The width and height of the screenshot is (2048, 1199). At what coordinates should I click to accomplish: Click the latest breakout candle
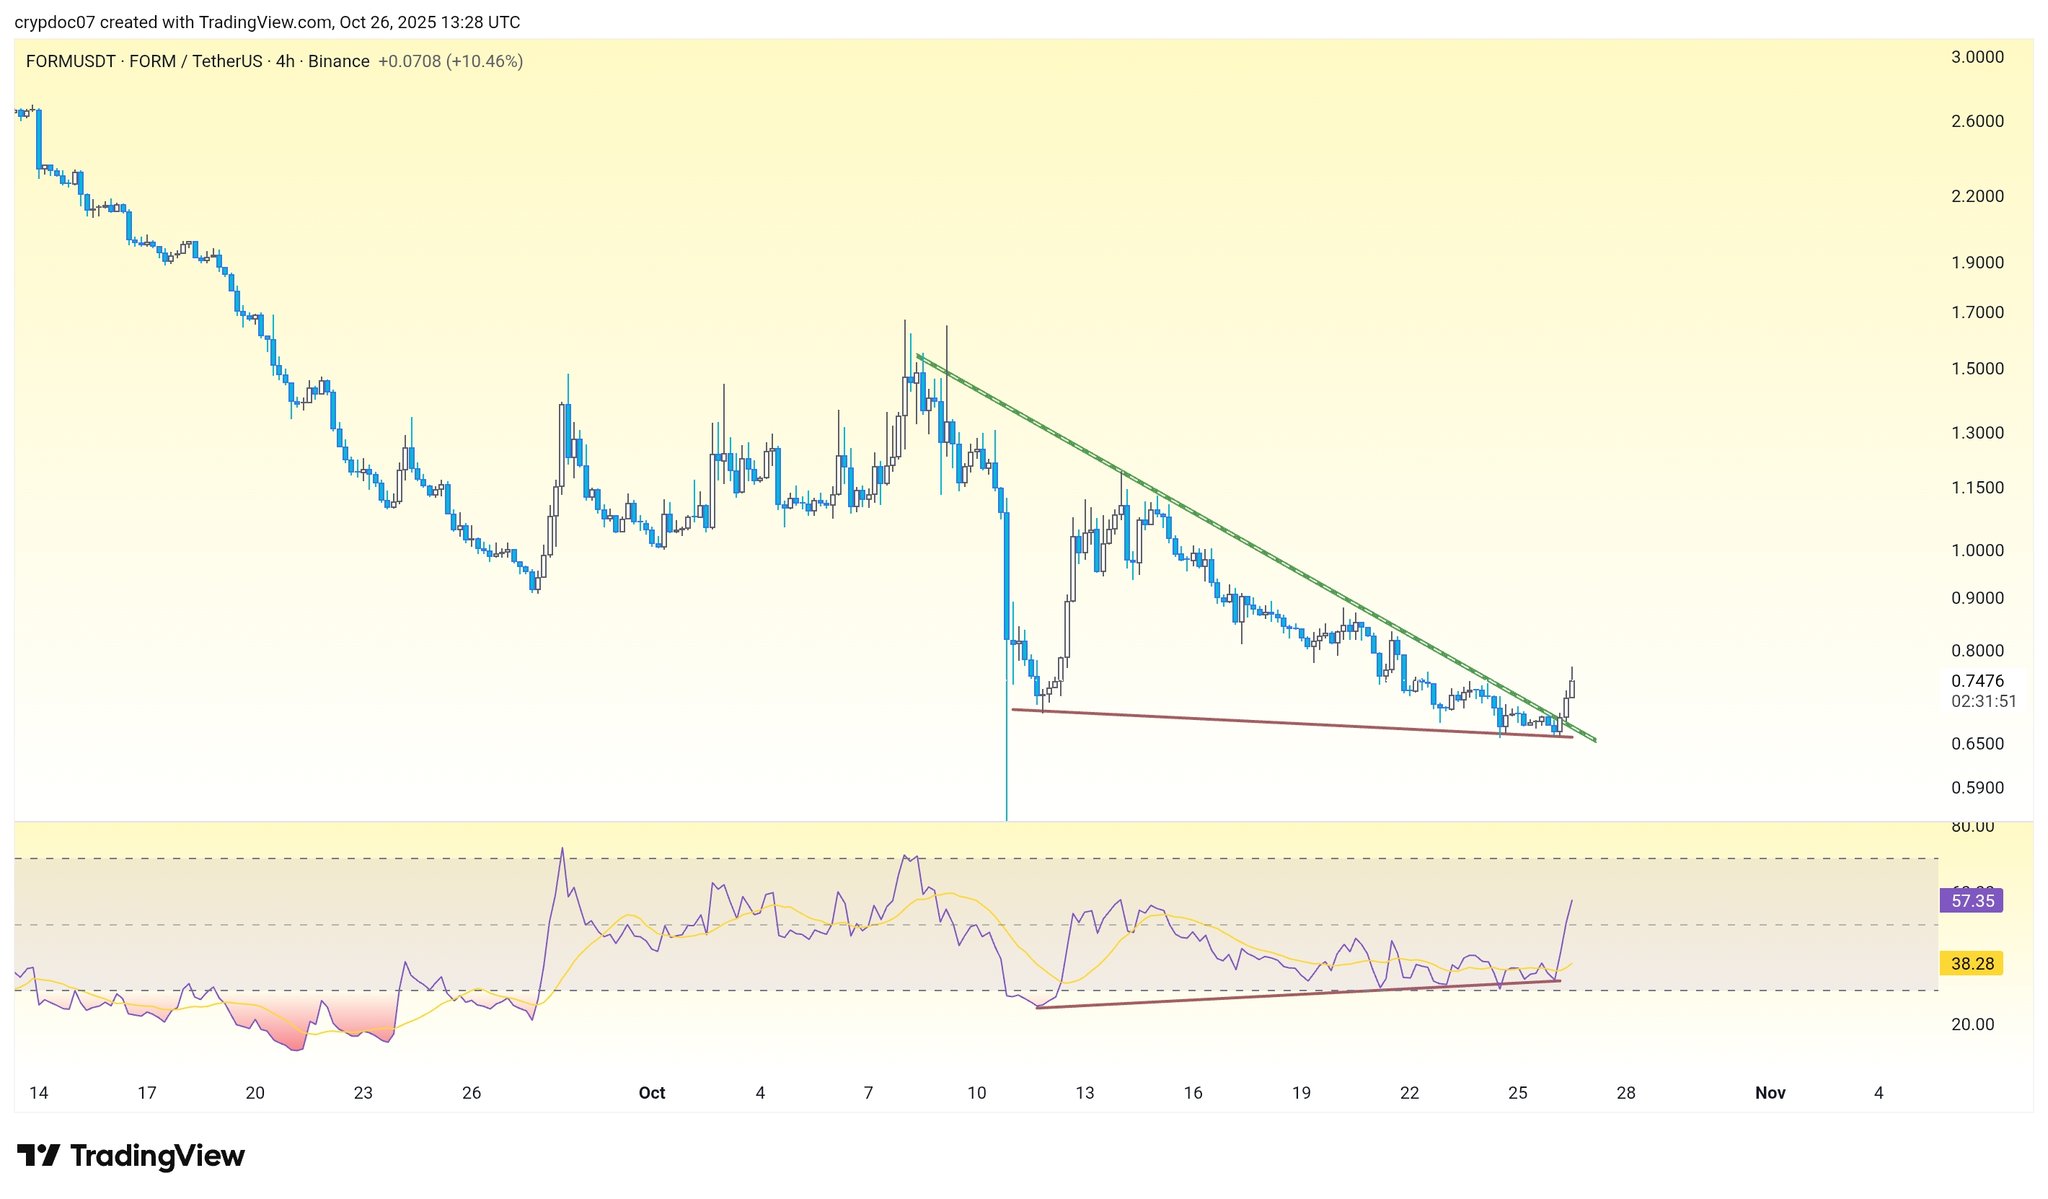[x=1572, y=688]
